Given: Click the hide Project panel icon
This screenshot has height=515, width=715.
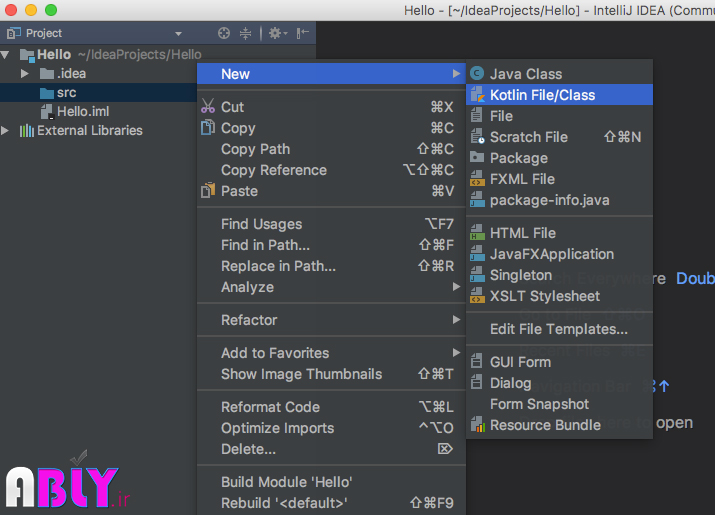Looking at the screenshot, I should point(302,33).
